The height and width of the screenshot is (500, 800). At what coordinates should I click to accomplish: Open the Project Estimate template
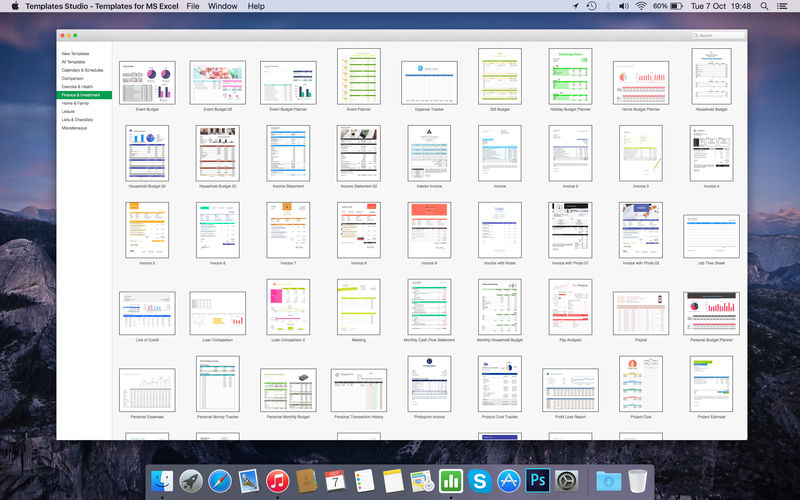click(711, 384)
